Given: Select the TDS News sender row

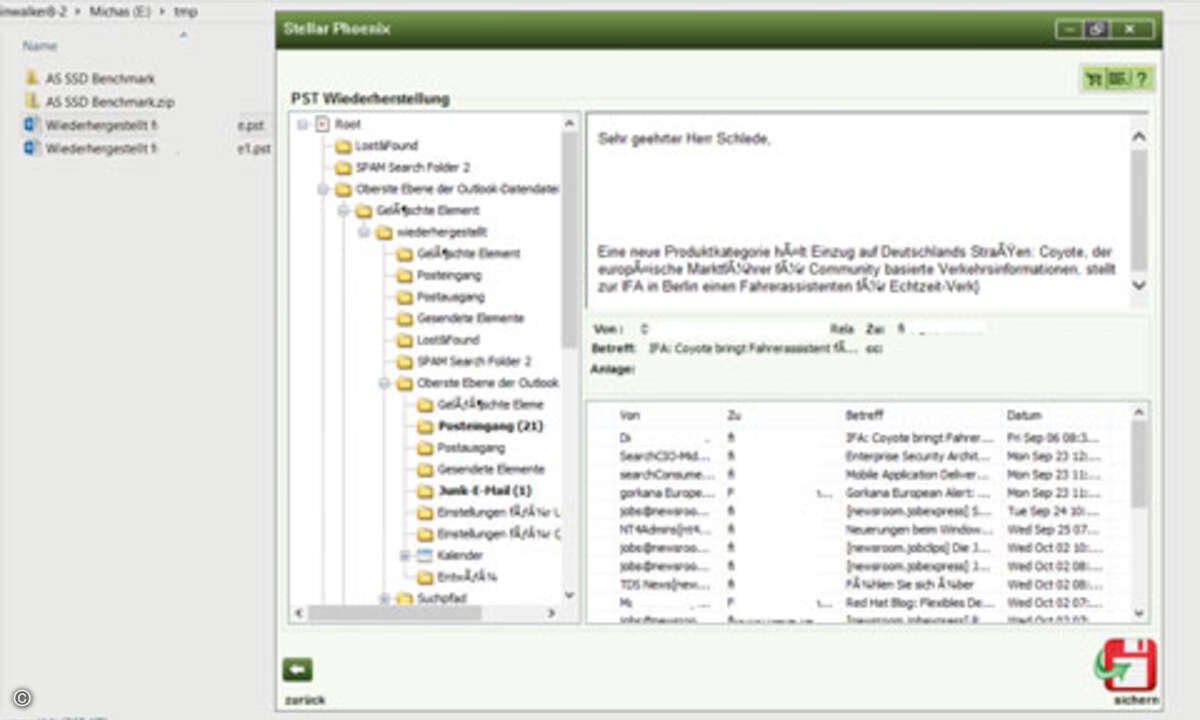Looking at the screenshot, I should [x=859, y=584].
